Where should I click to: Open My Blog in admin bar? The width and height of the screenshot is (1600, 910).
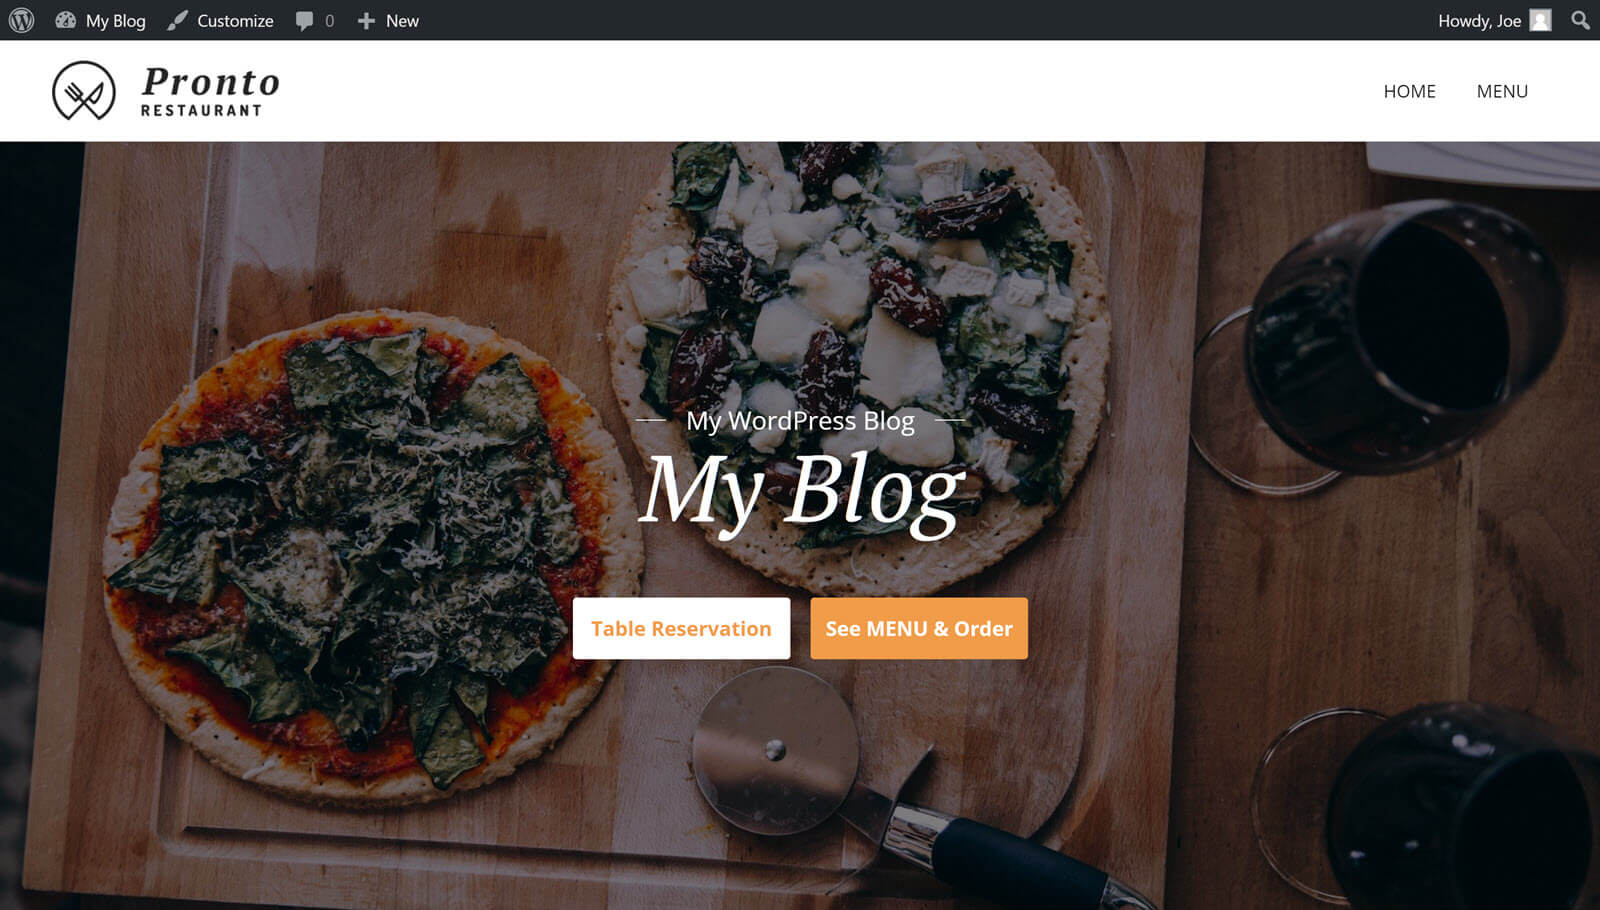[115, 21]
